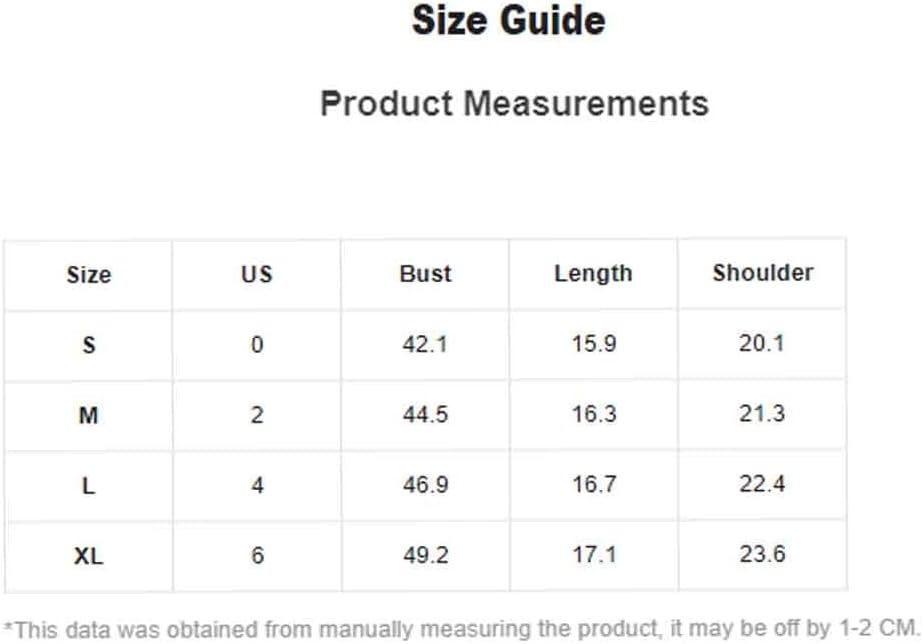
Task: Click the 49.2 bust value cell
Action: pyautogui.click(x=426, y=555)
